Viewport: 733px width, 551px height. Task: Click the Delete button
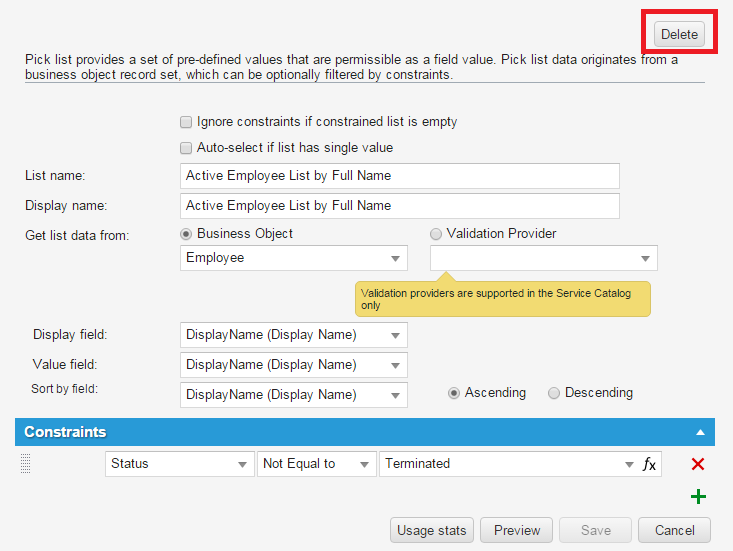(x=679, y=34)
